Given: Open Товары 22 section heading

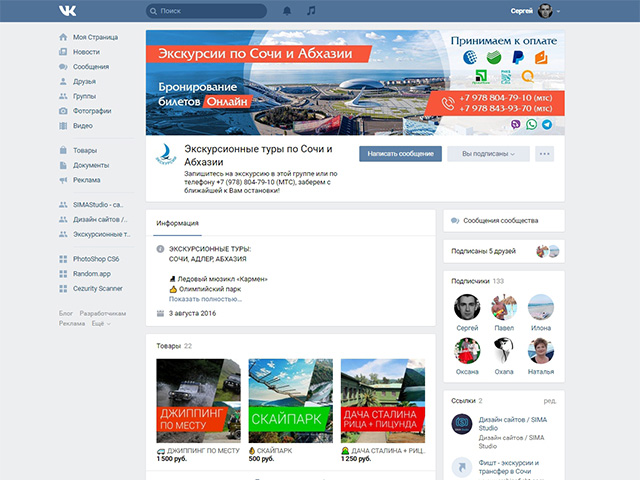Looking at the screenshot, I should point(174,346).
